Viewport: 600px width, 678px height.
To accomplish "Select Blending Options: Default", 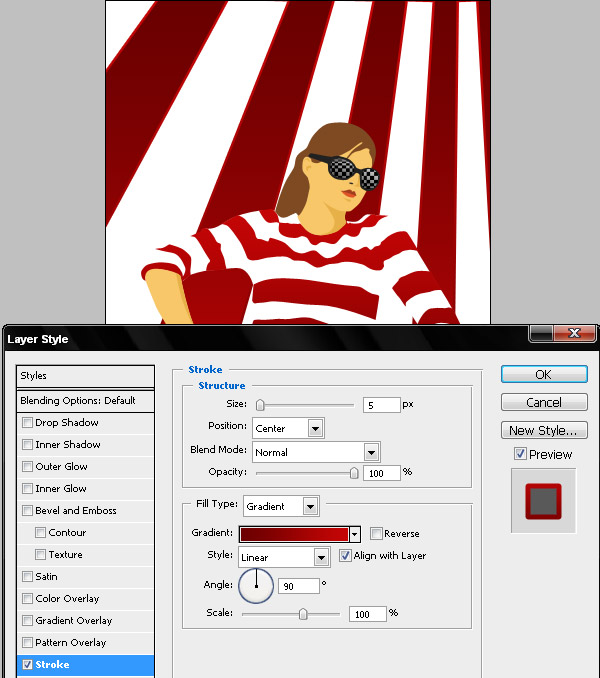I will 85,400.
